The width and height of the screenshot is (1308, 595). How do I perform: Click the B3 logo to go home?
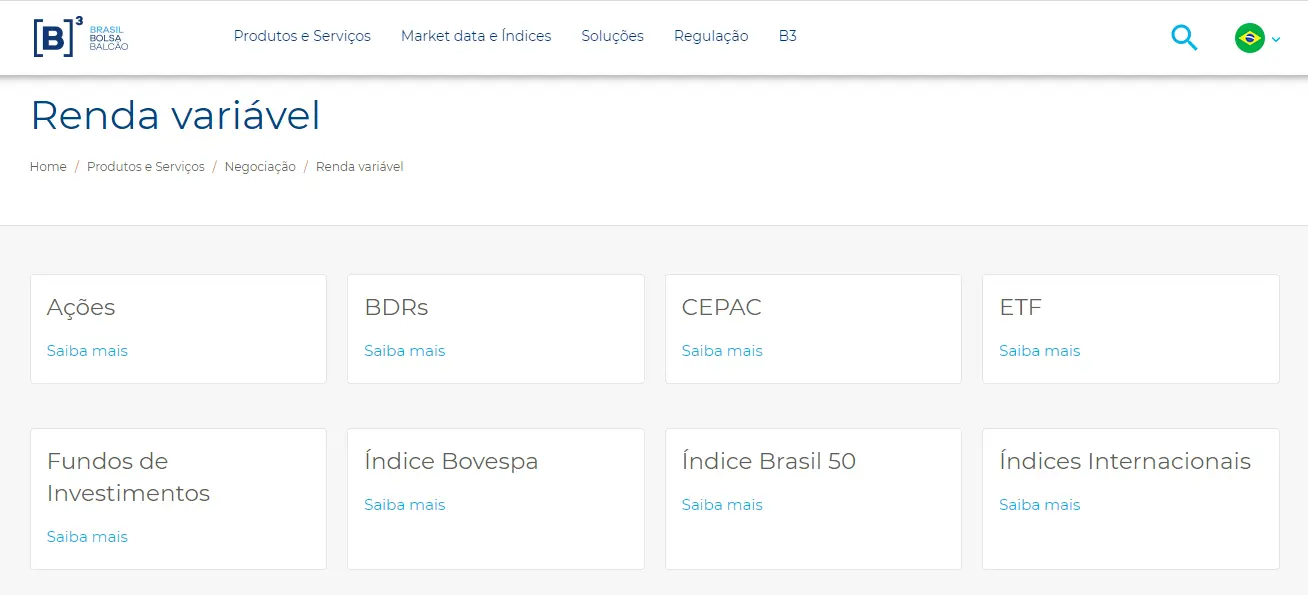(x=80, y=37)
